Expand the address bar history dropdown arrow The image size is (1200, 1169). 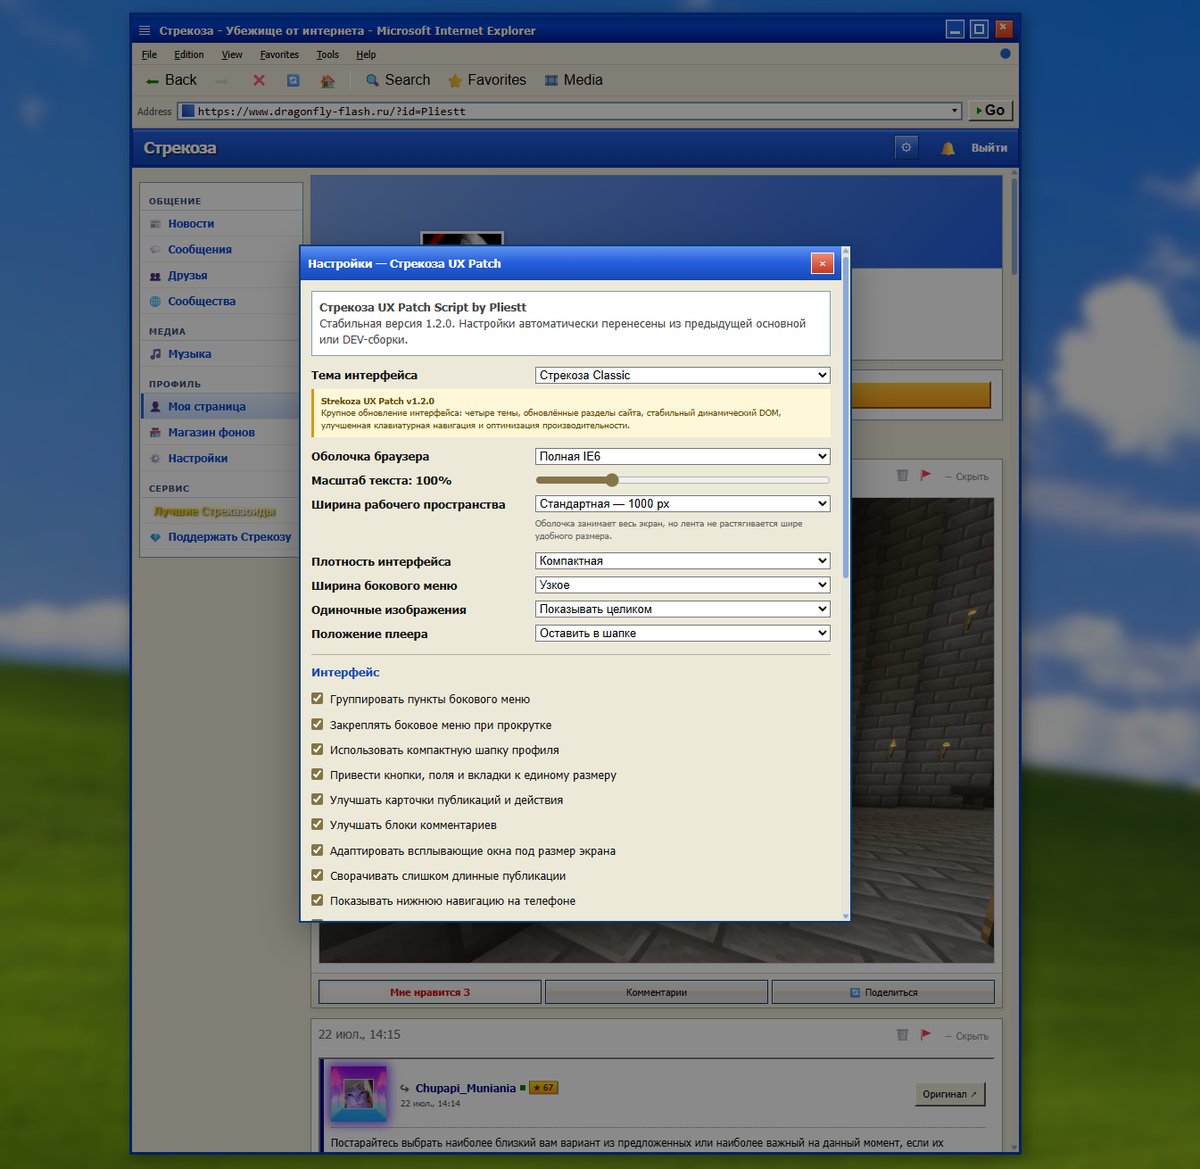[954, 111]
